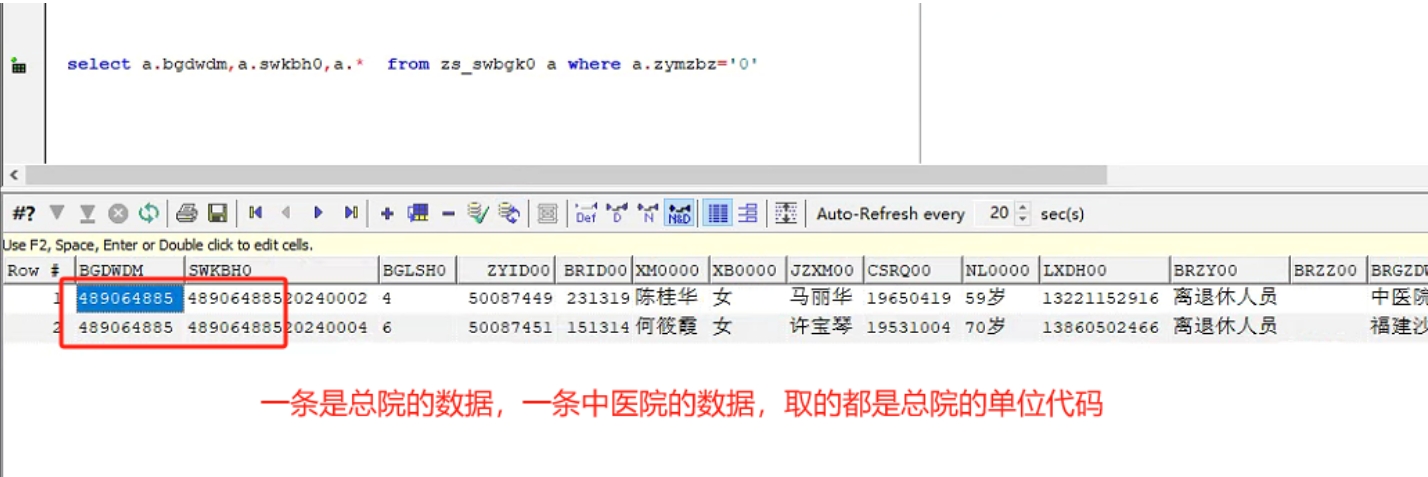Click the grid options icon
Image resolution: width=1428 pixels, height=477 pixels.
point(786,213)
